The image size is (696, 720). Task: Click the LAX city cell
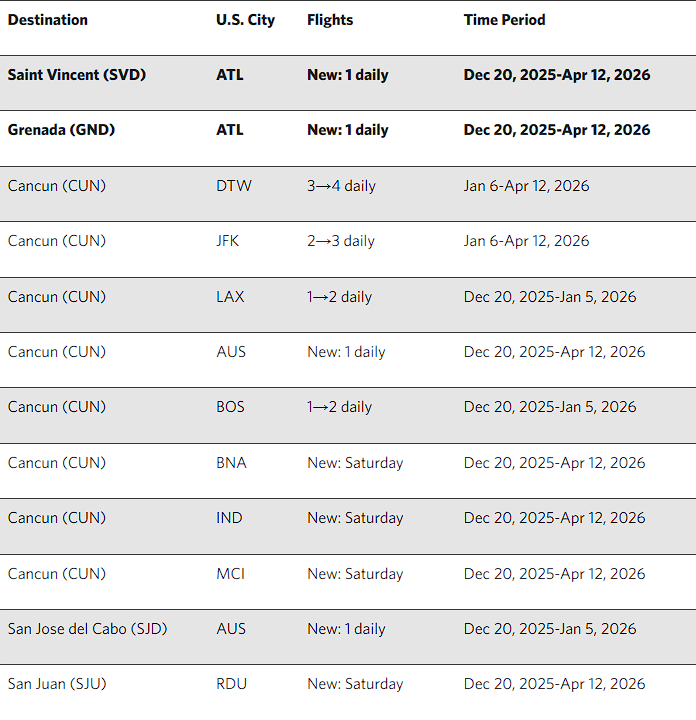[230, 297]
